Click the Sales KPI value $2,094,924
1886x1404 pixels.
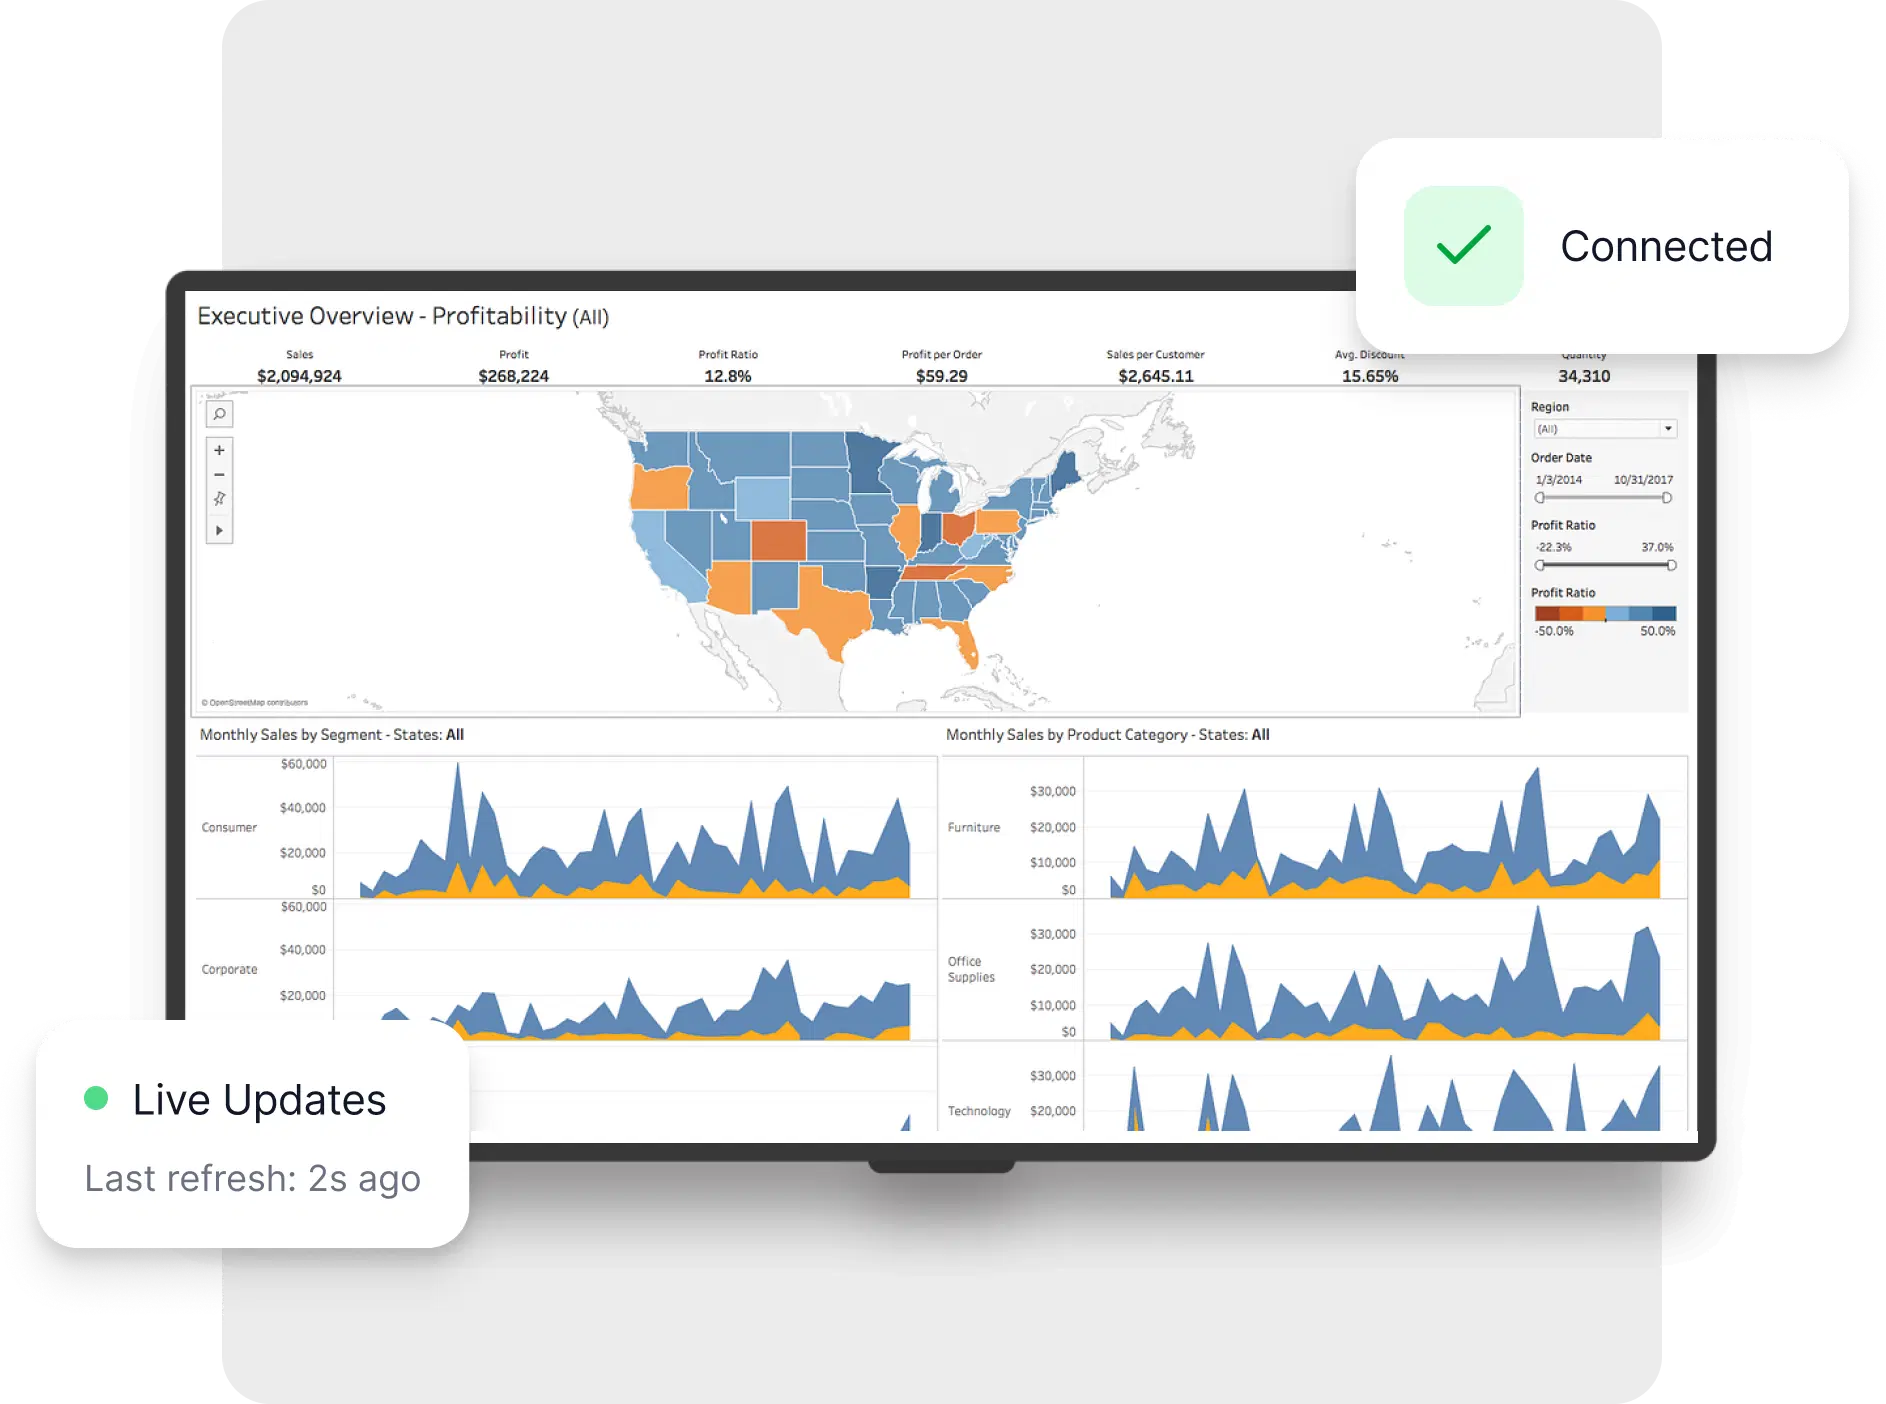pyautogui.click(x=300, y=375)
